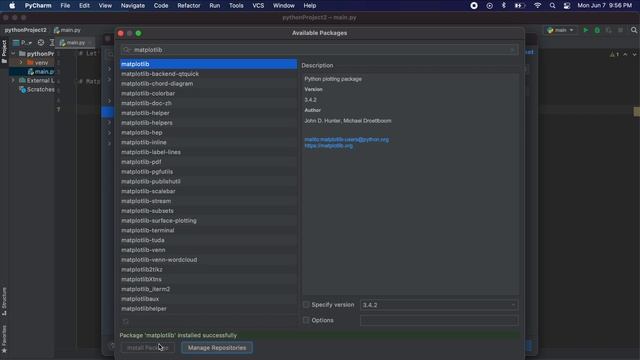Click the search magnifier icon in package field

[127, 50]
